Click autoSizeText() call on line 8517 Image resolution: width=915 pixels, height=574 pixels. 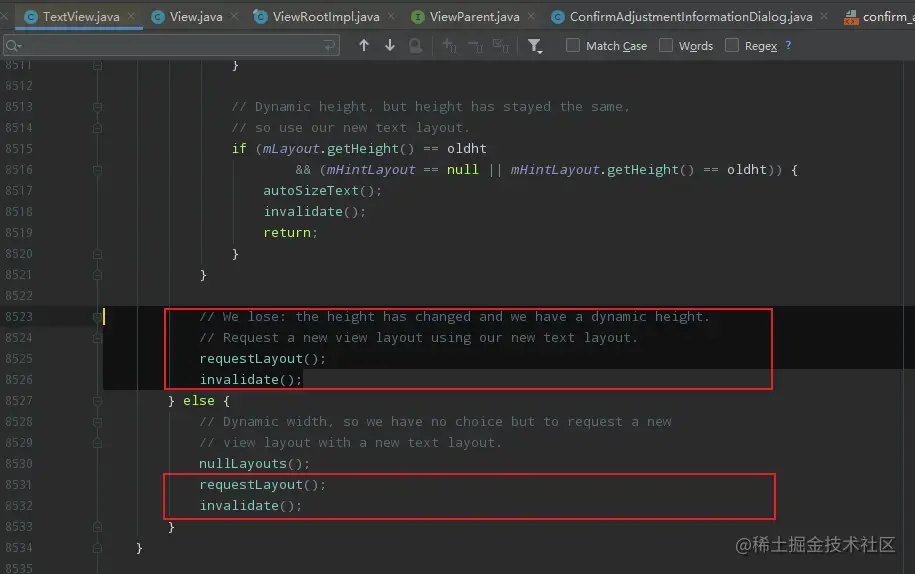[322, 191]
